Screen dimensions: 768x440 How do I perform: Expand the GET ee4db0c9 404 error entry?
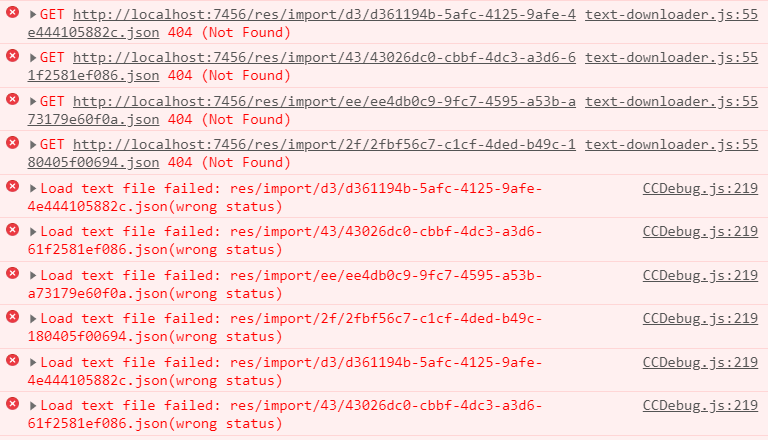33,101
